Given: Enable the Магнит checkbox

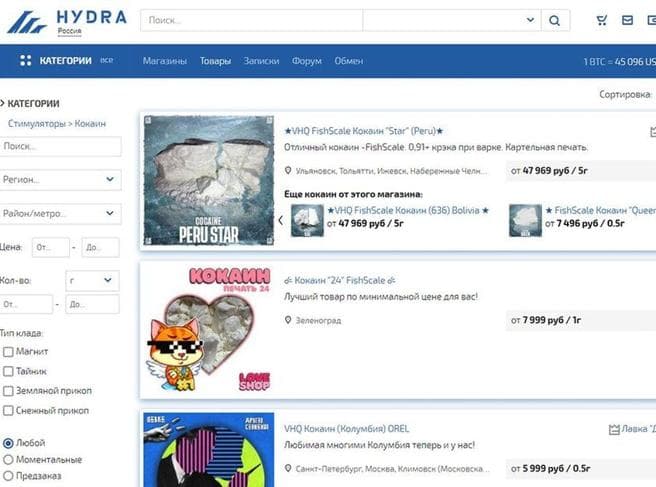Looking at the screenshot, I should [x=8, y=352].
